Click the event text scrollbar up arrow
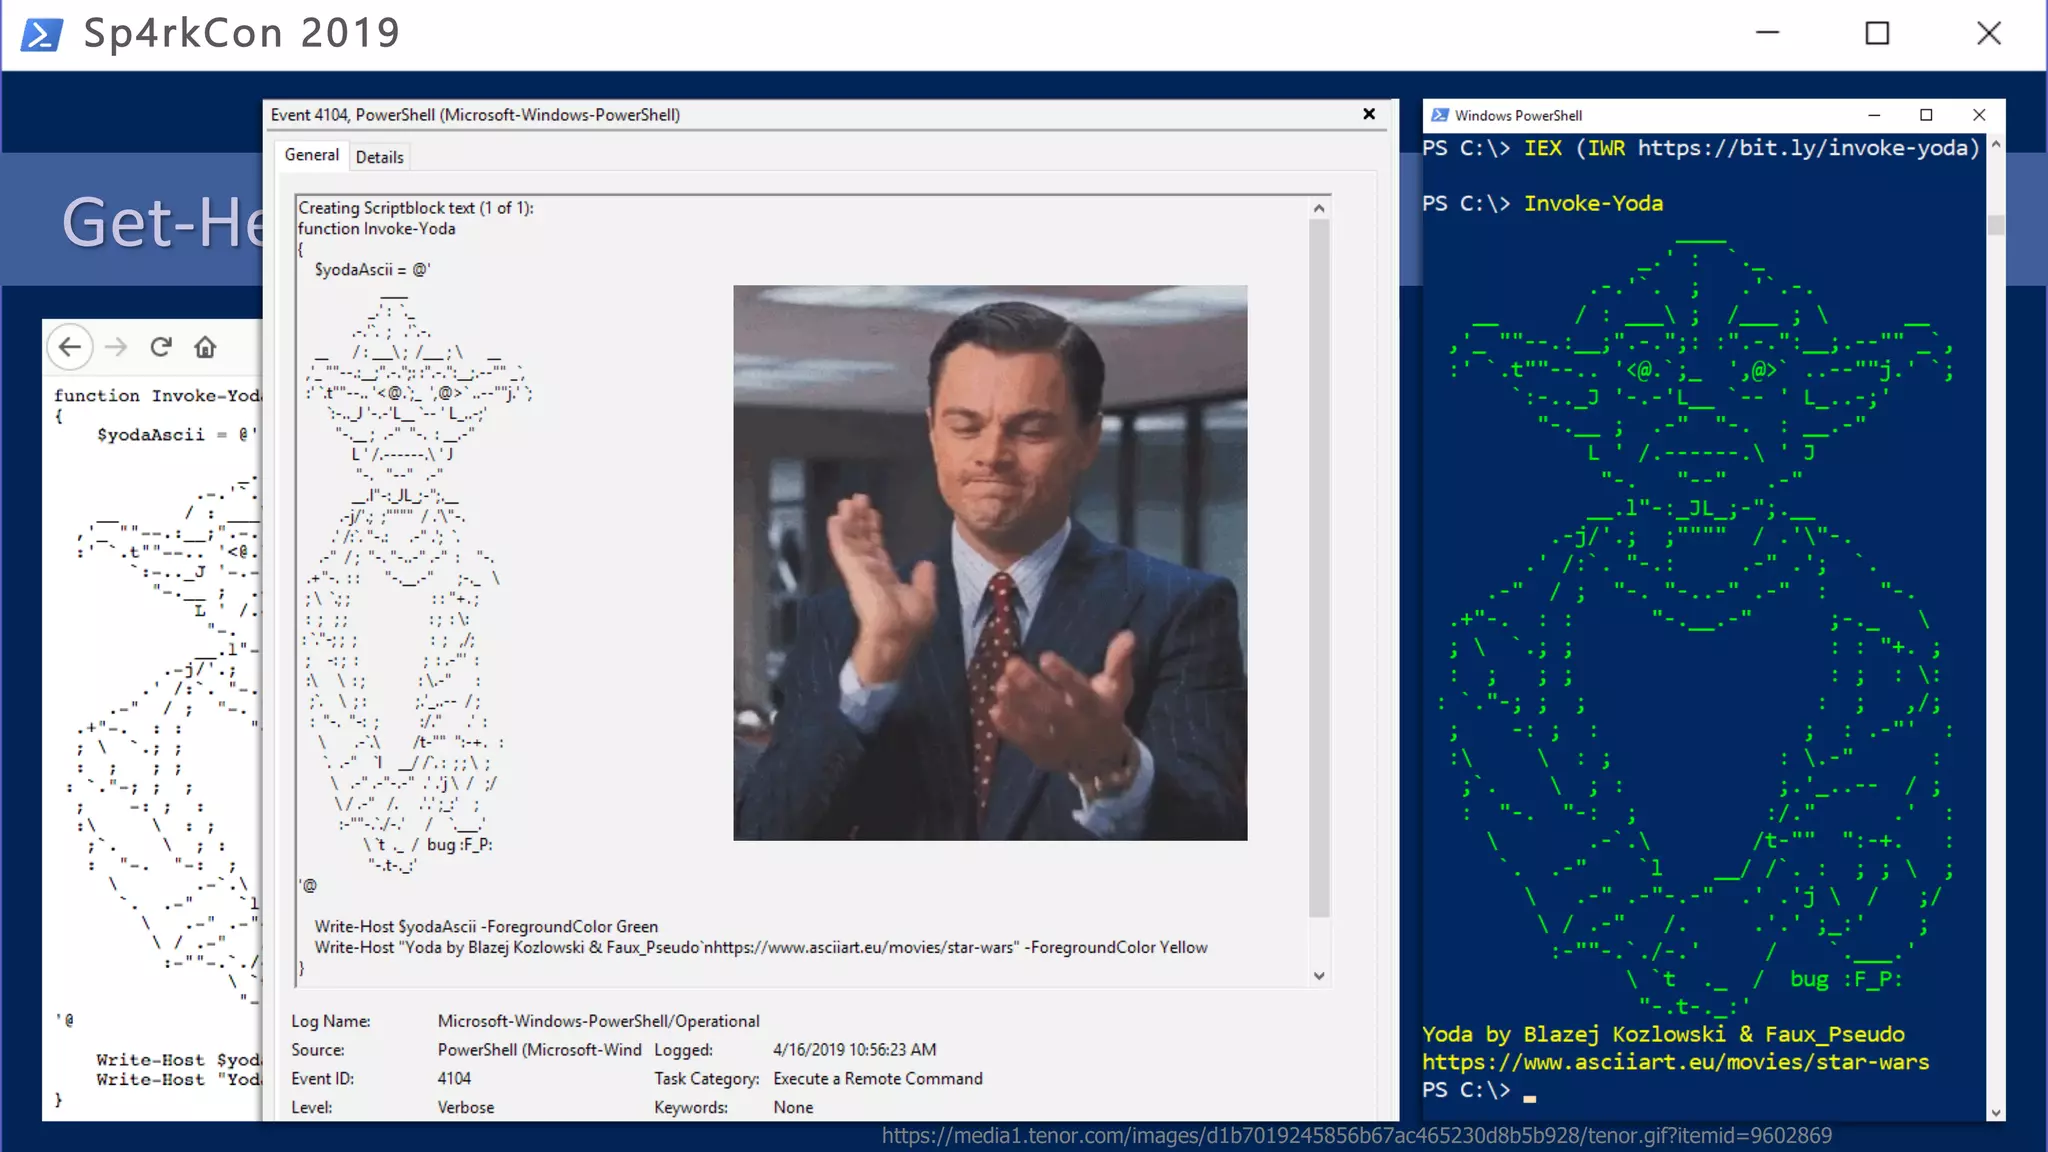The height and width of the screenshot is (1152, 2048). tap(1319, 208)
